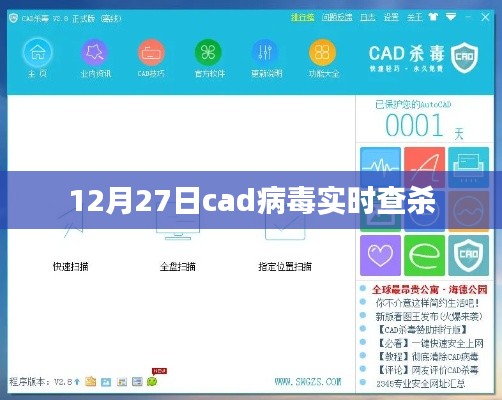Open link 【教程】彻底清除CAD病毒
Image resolution: width=502 pixels, height=400 pixels.
click(x=428, y=356)
